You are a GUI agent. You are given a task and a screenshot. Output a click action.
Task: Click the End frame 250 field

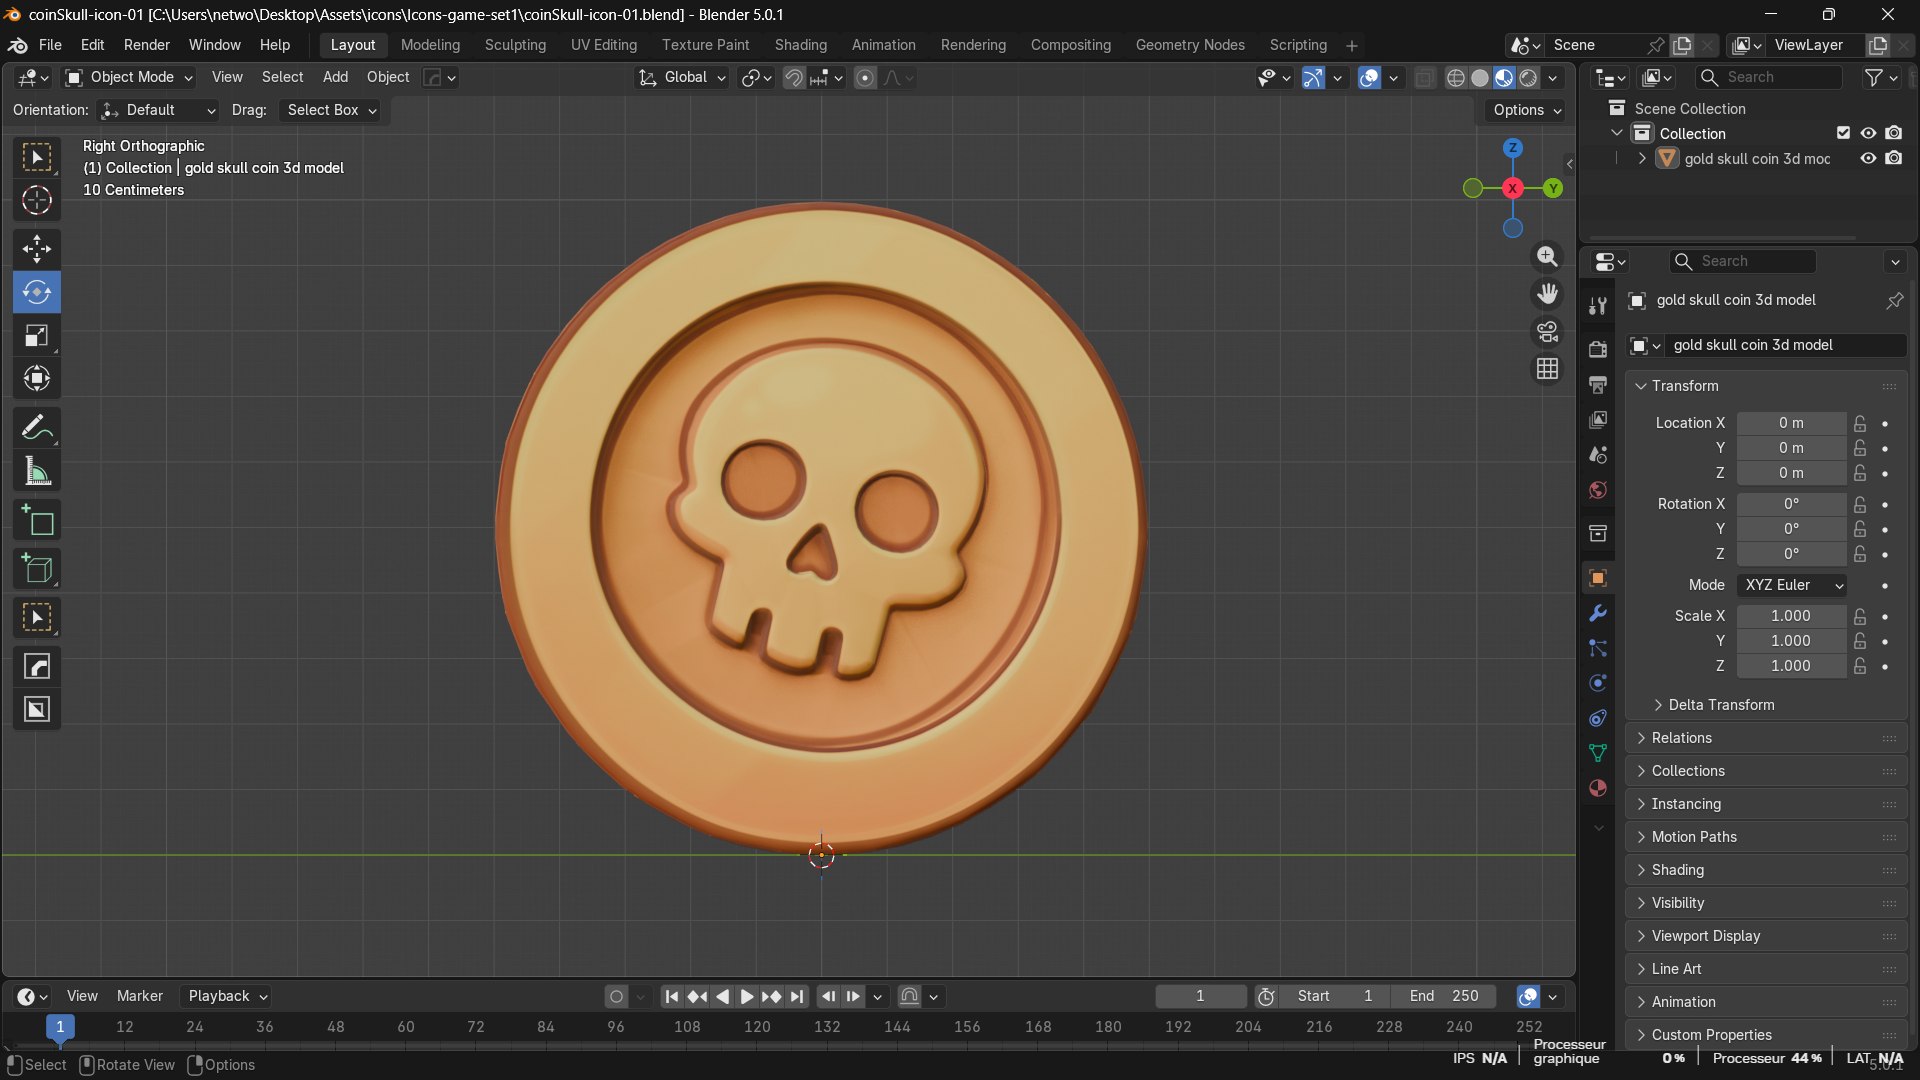(x=1444, y=996)
